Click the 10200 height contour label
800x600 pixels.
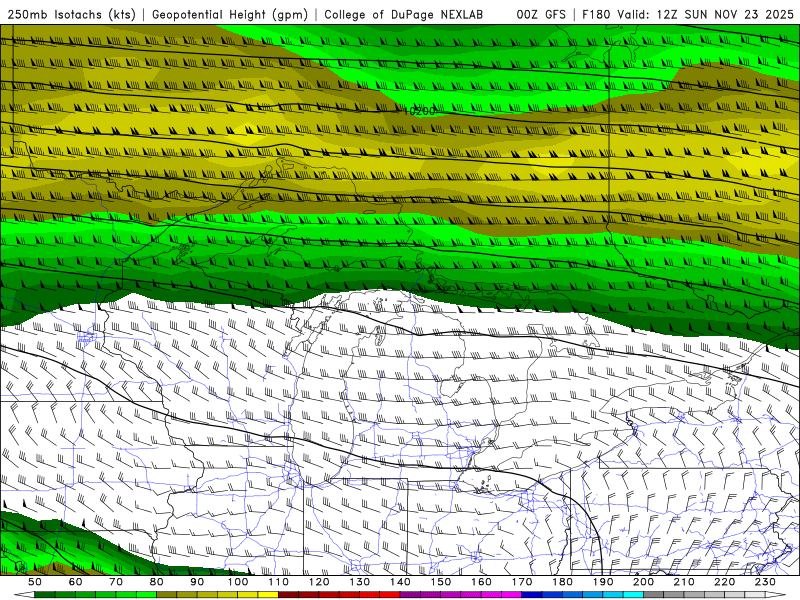pos(419,111)
